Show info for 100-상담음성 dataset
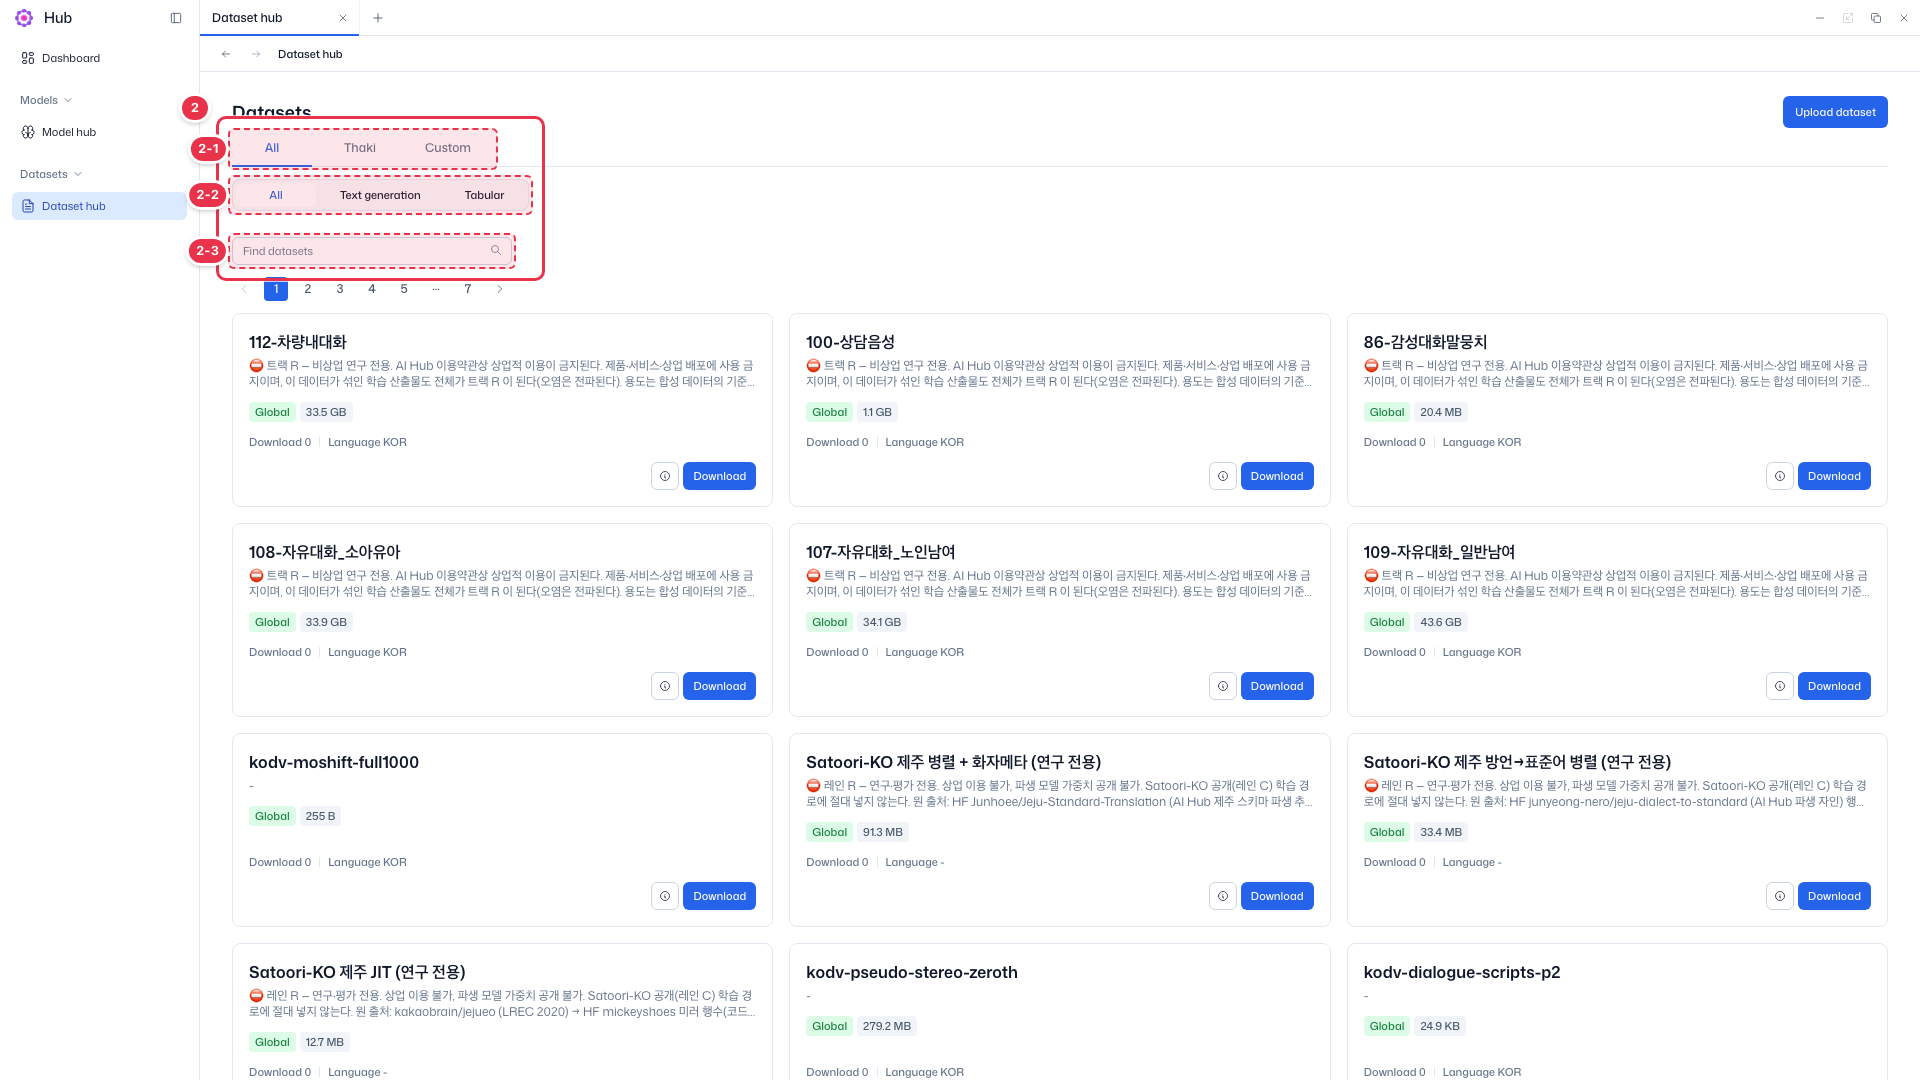This screenshot has width=1920, height=1080. point(1223,476)
